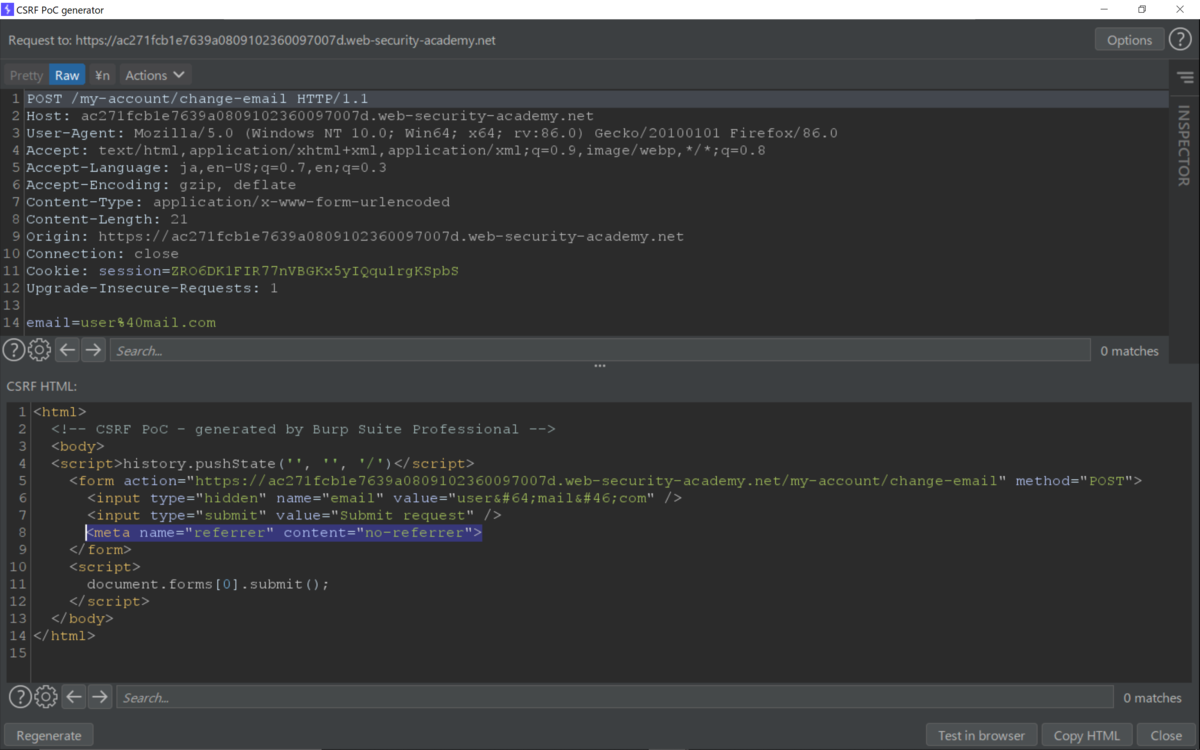Open the Actions dropdown
1200x750 pixels.
tap(155, 75)
